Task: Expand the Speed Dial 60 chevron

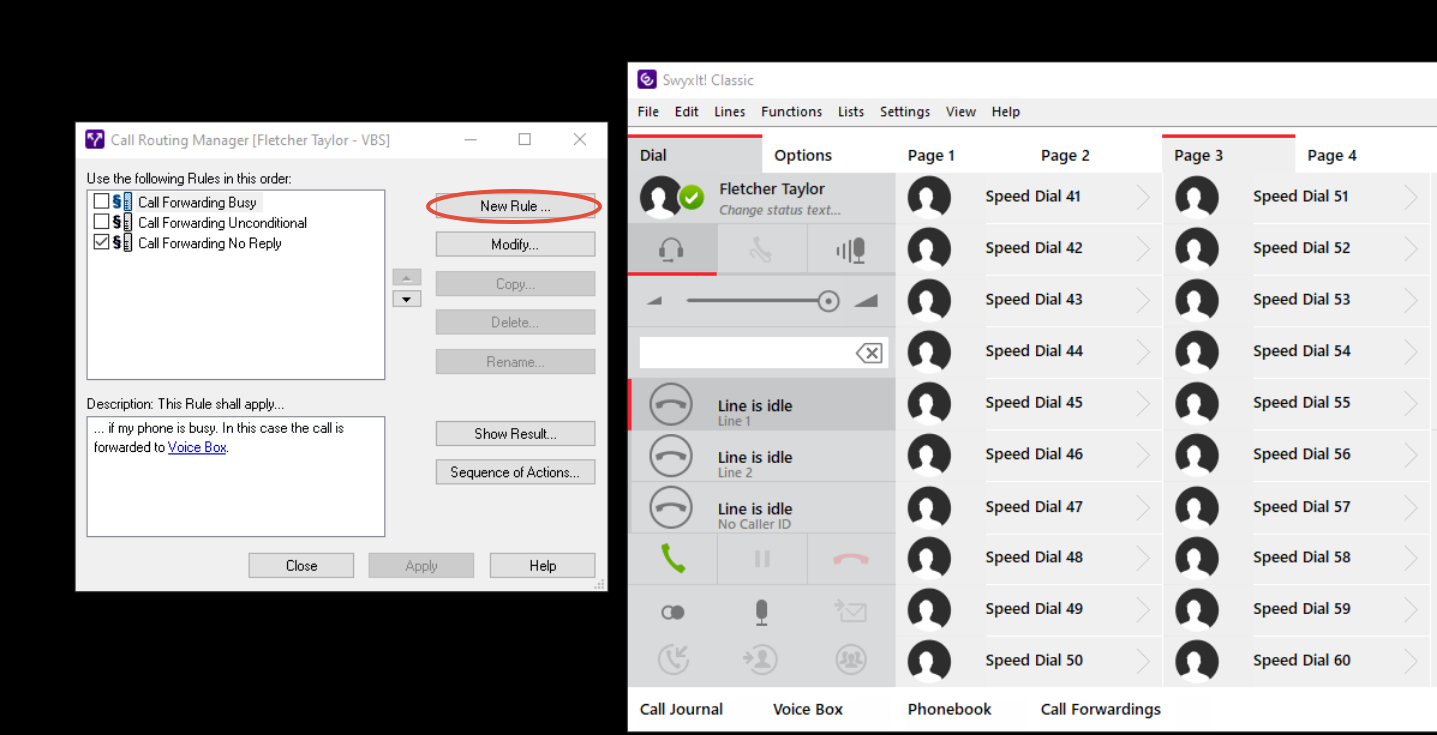Action: coord(1411,661)
